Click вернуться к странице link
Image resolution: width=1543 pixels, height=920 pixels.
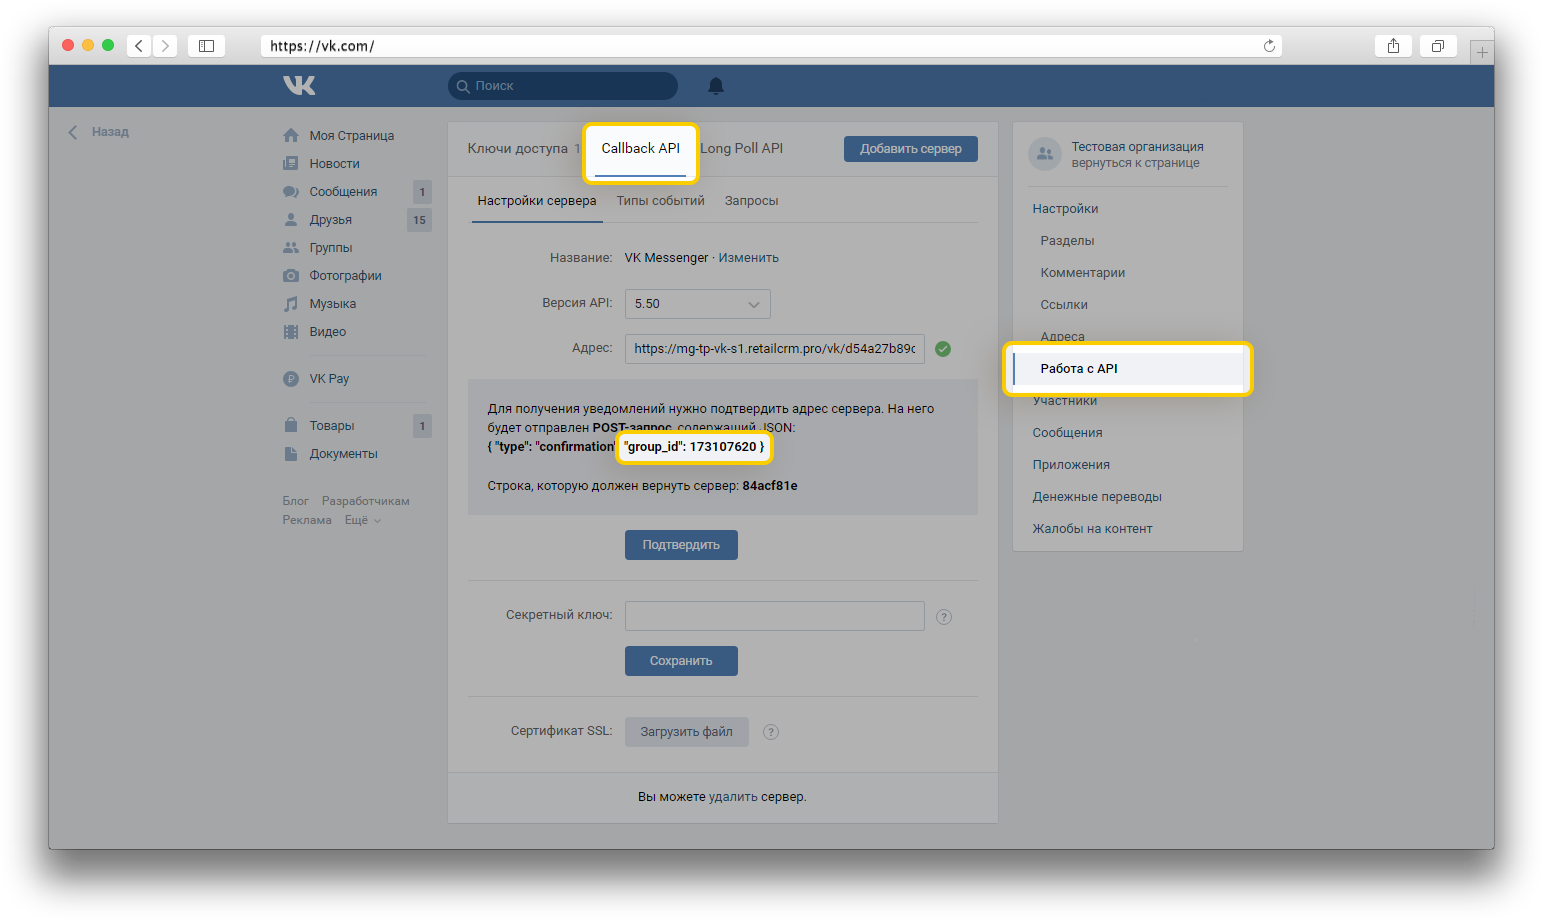click(1135, 163)
